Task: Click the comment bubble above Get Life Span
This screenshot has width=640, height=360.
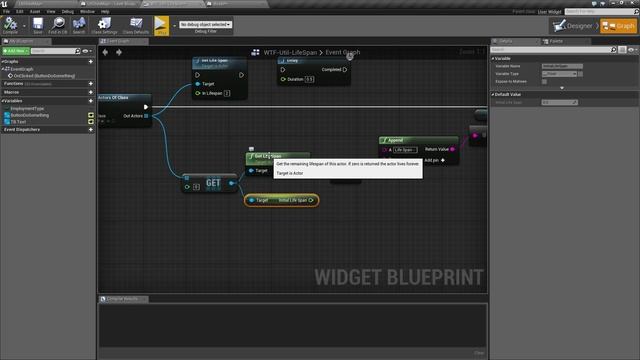Action: click(x=251, y=149)
